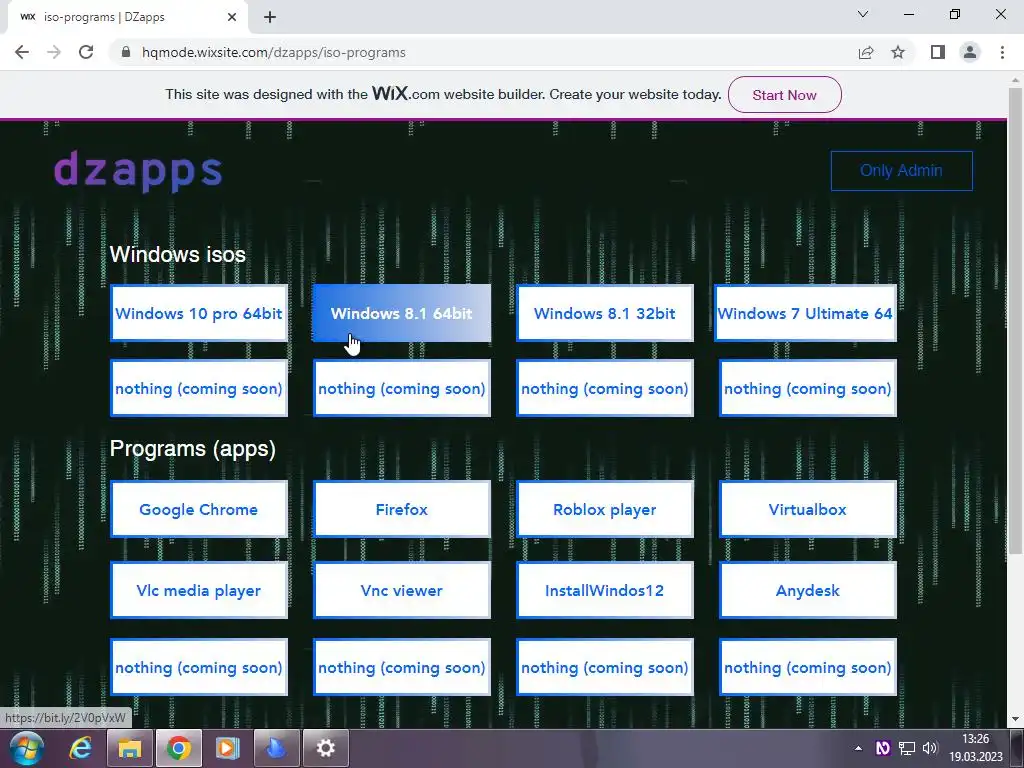The height and width of the screenshot is (768, 1024).
Task: Open the Only Admin page
Action: [901, 170]
